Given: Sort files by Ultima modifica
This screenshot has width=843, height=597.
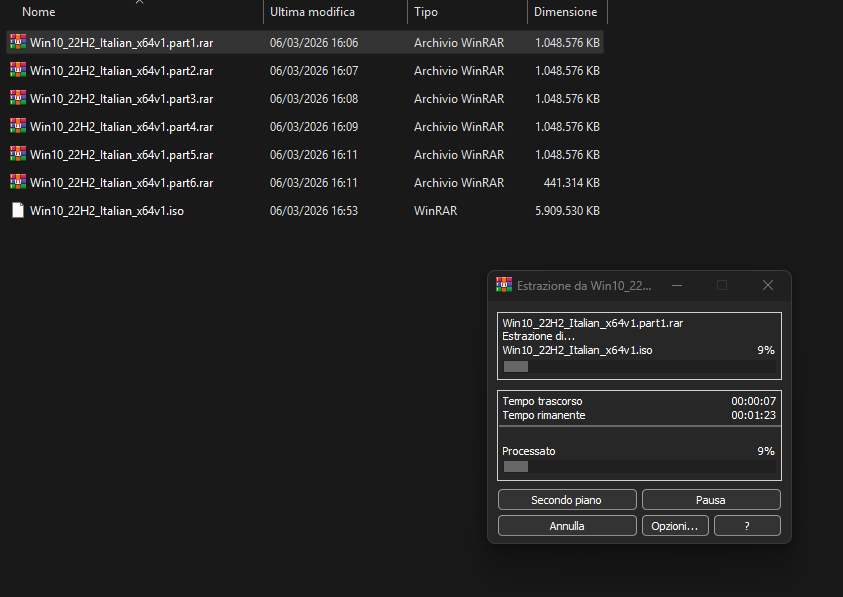Looking at the screenshot, I should [x=311, y=12].
